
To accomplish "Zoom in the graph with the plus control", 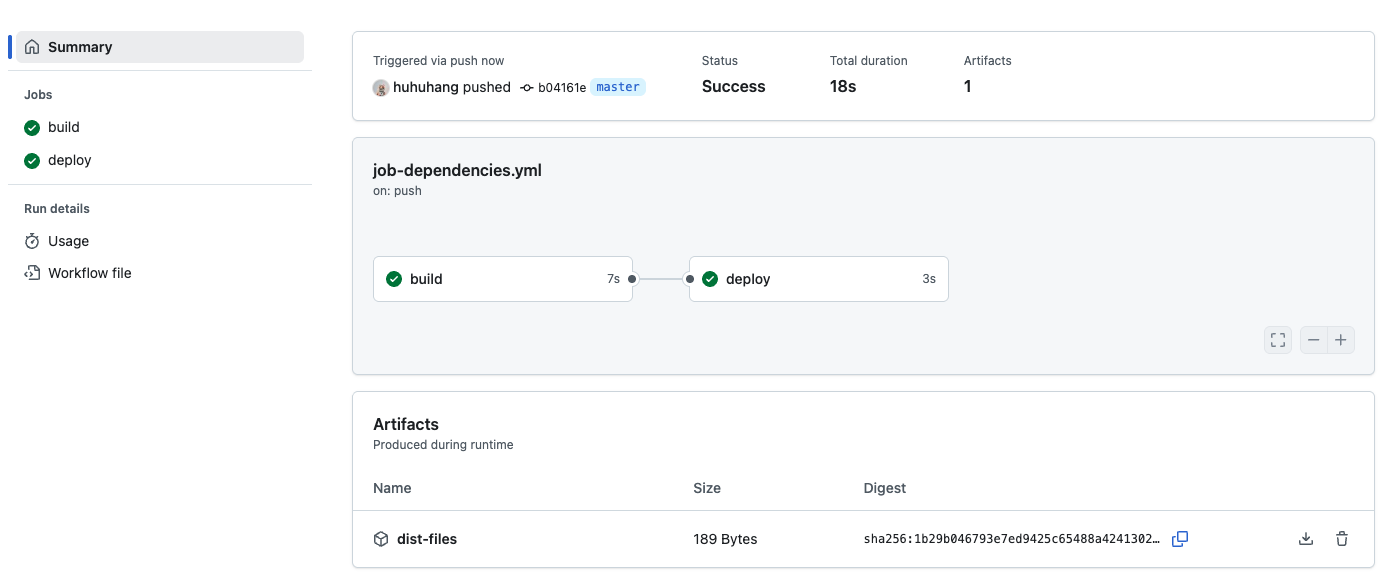I will [x=1341, y=340].
